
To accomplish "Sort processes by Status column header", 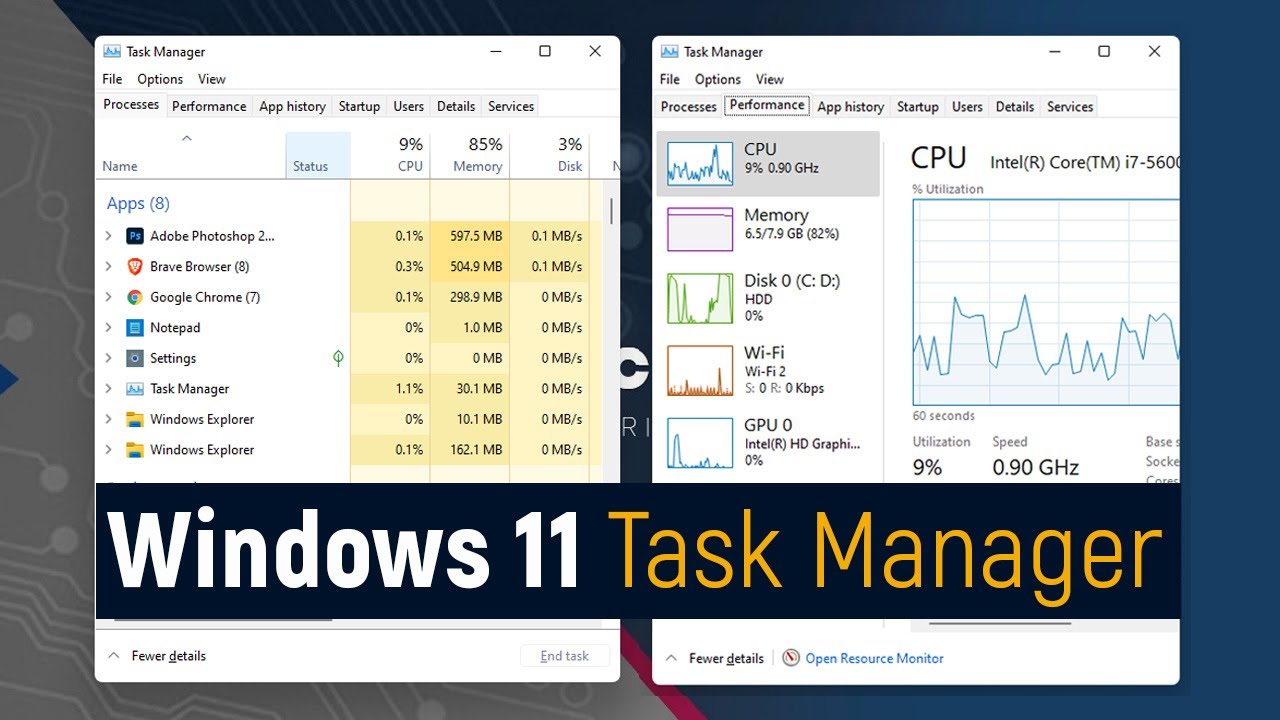I will tap(318, 155).
